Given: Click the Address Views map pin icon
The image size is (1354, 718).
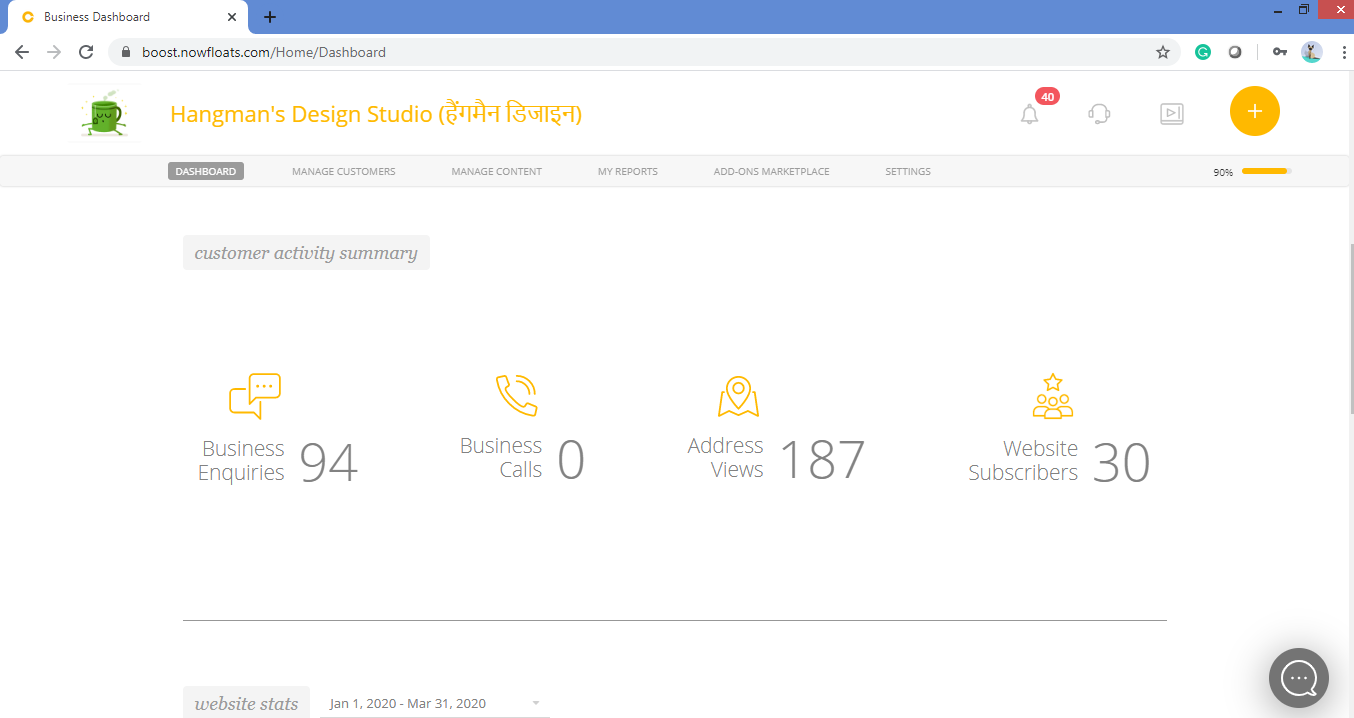Looking at the screenshot, I should pos(738,396).
